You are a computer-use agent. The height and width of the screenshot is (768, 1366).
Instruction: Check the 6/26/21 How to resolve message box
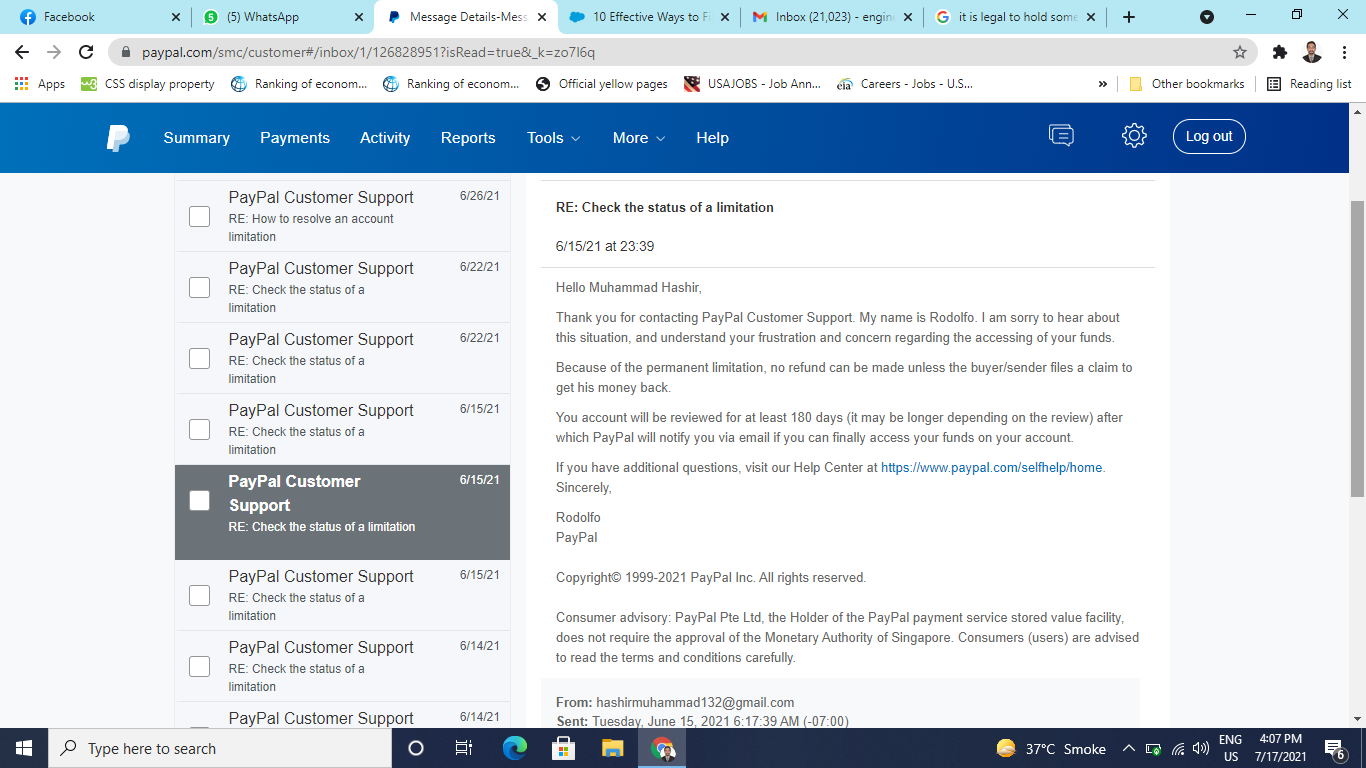tap(200, 216)
